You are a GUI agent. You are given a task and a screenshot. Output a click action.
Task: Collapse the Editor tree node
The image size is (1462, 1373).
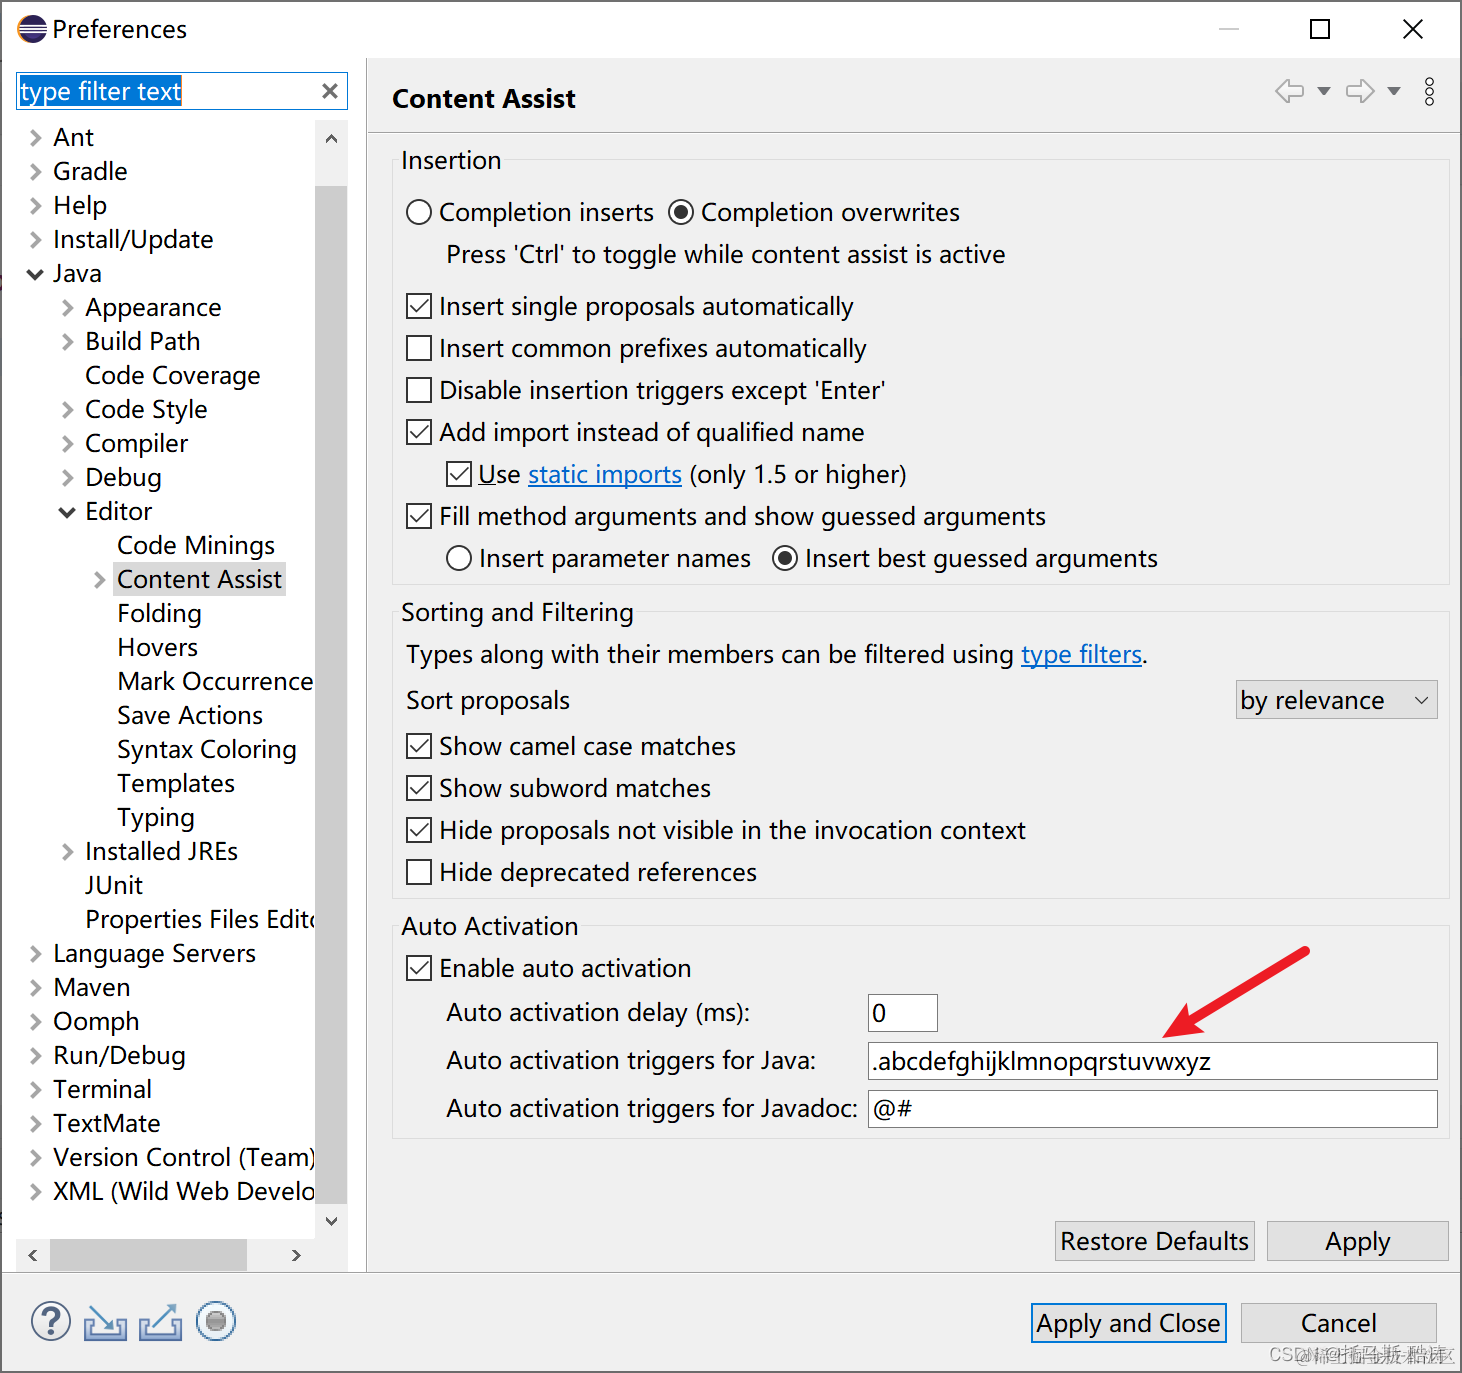tap(67, 511)
